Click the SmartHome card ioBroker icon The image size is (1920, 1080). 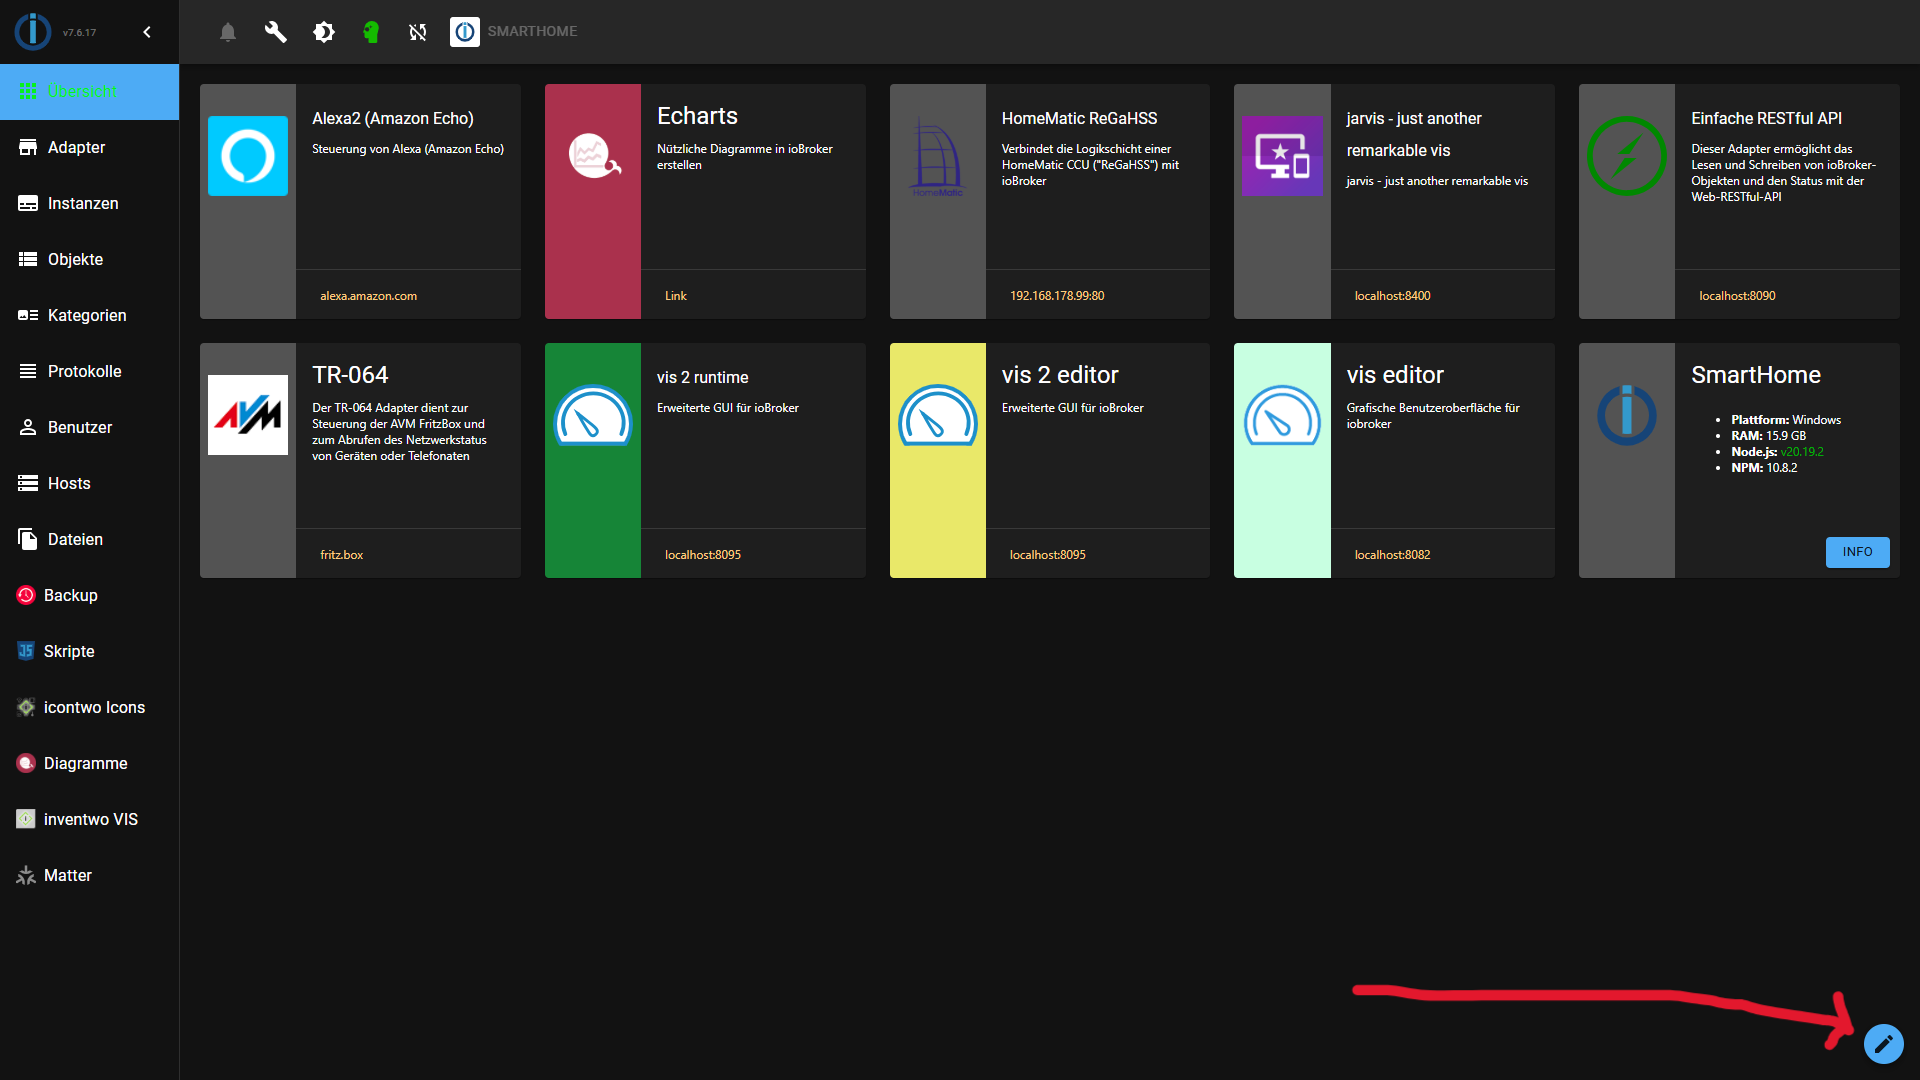(x=1627, y=415)
